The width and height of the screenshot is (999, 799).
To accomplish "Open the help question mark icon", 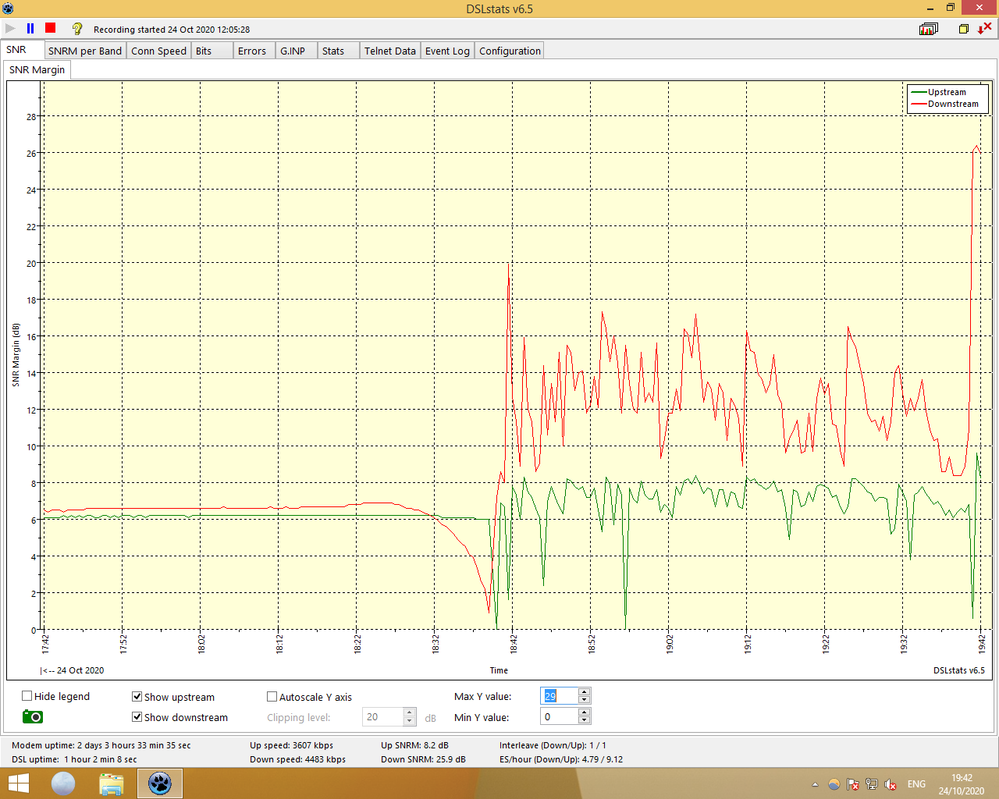I will 77,29.
